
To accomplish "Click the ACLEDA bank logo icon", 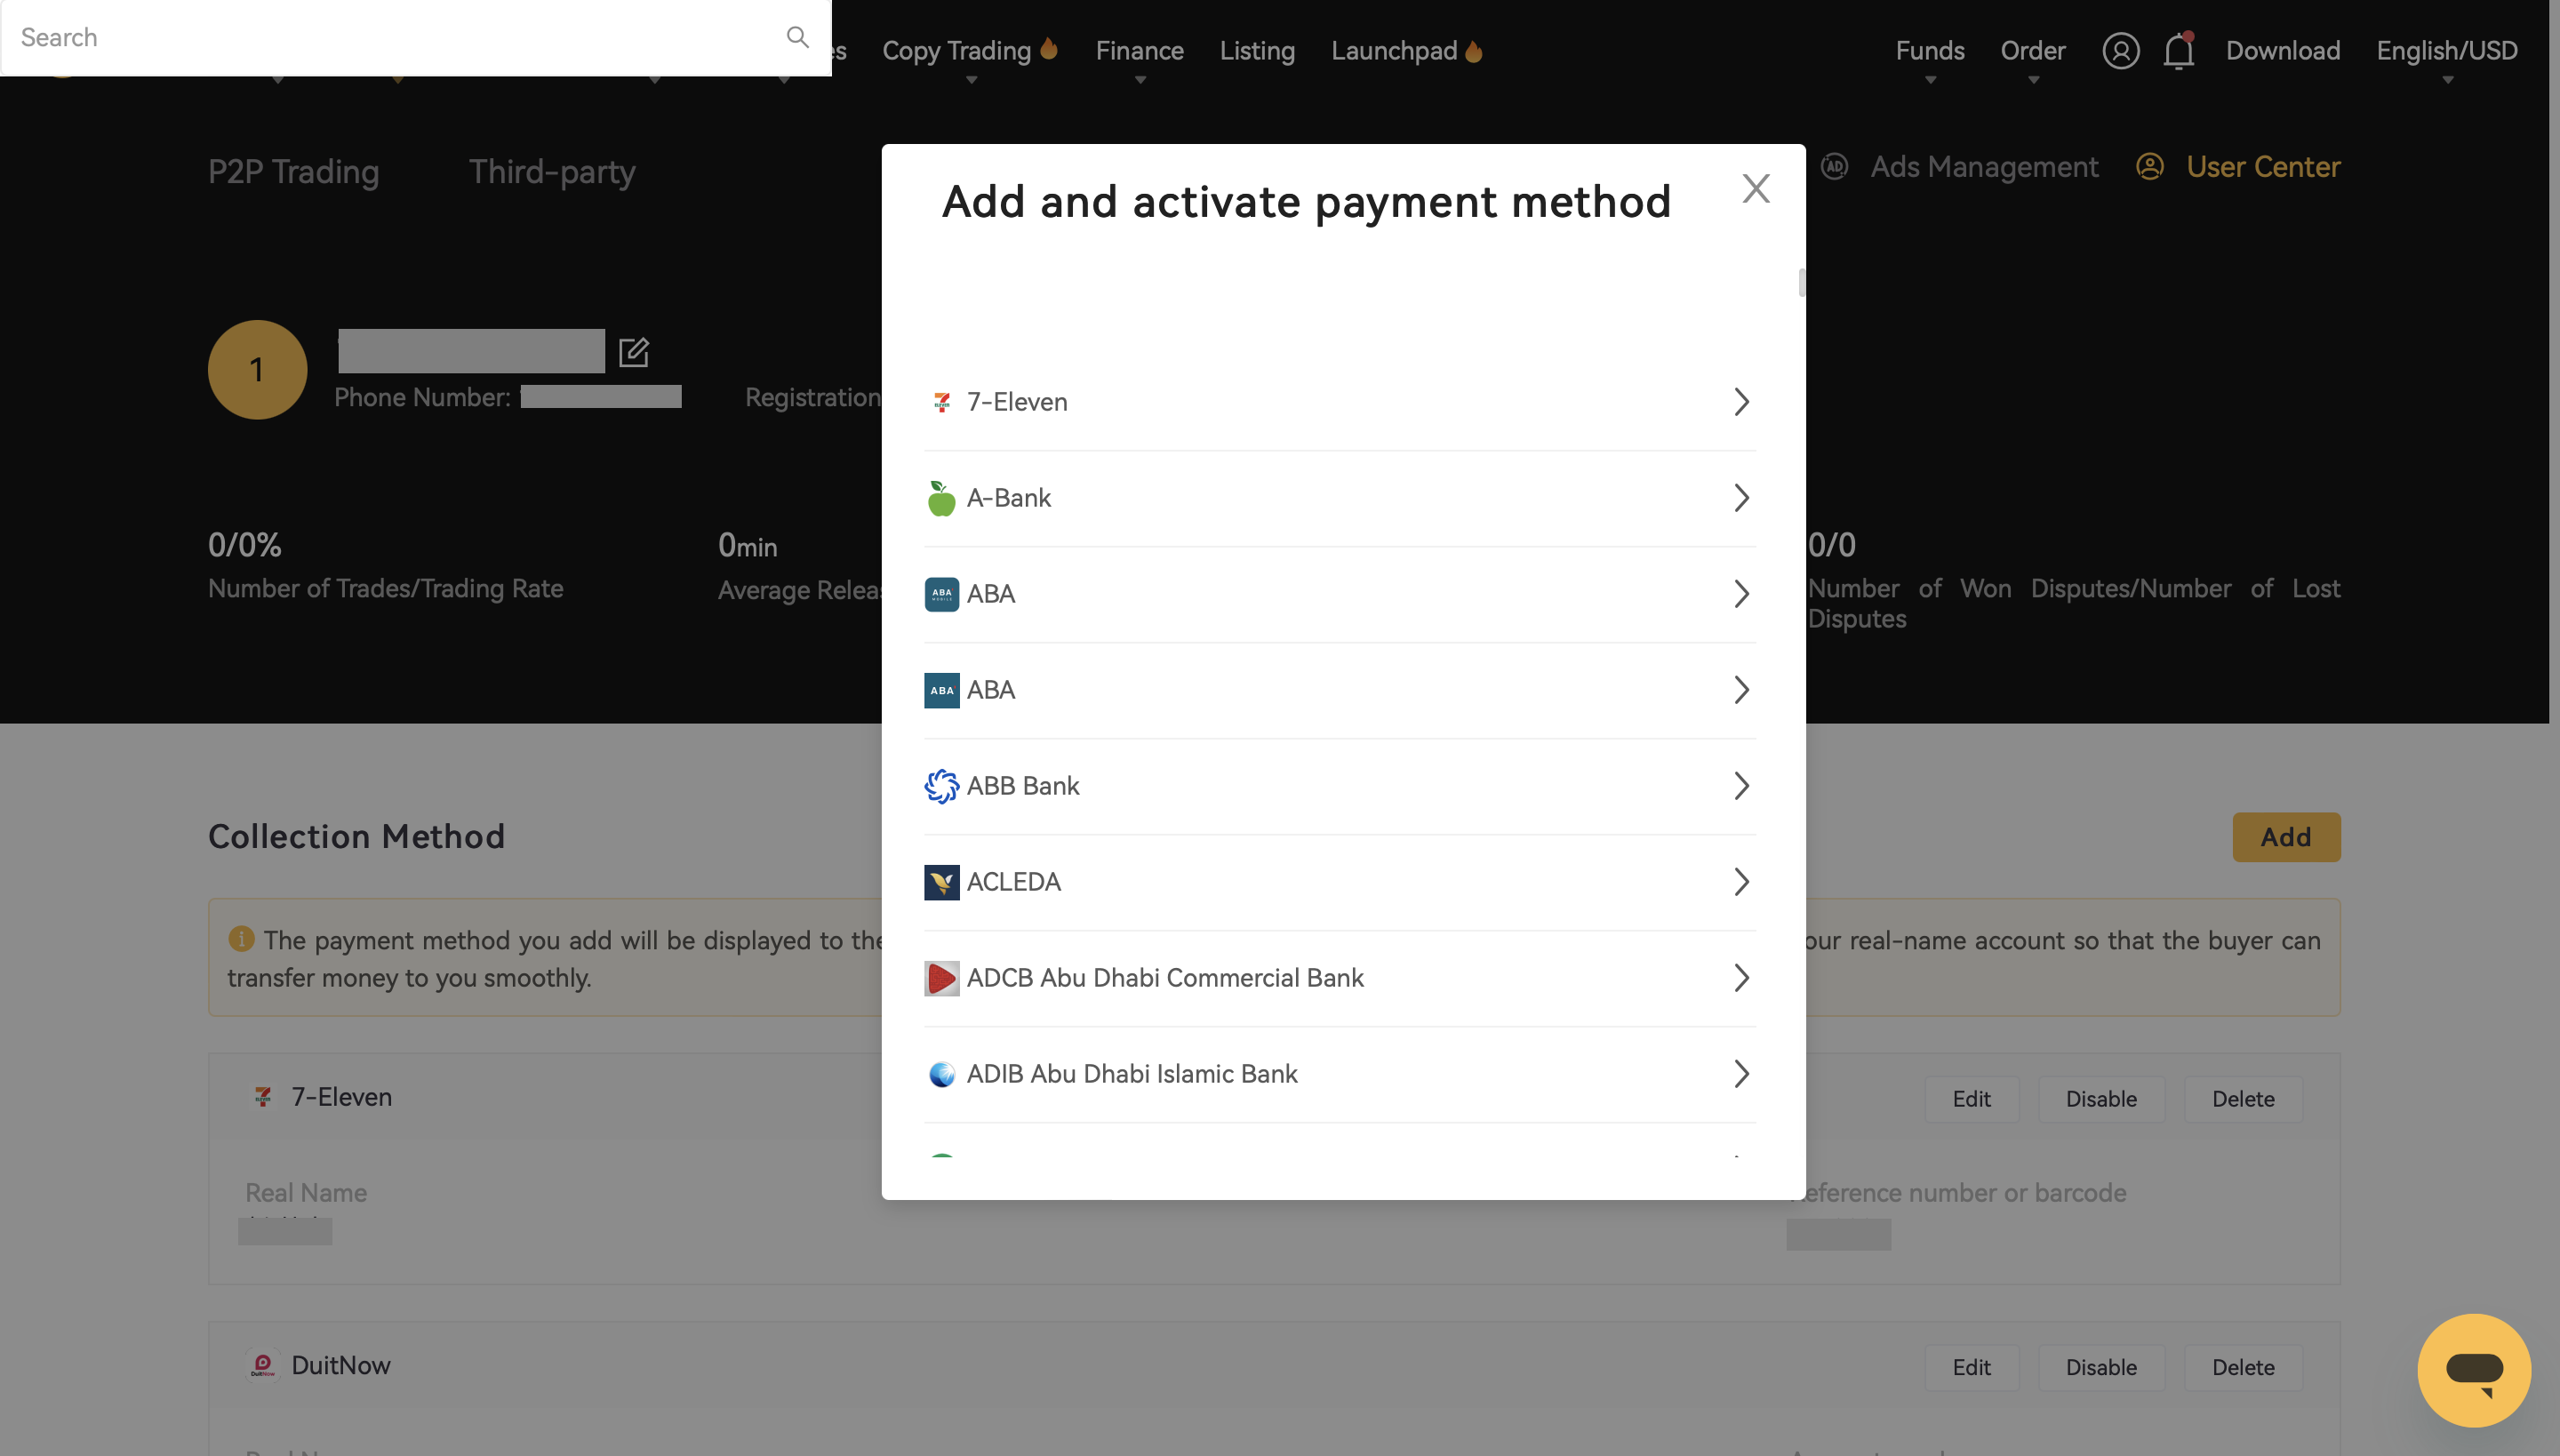I will click(941, 882).
